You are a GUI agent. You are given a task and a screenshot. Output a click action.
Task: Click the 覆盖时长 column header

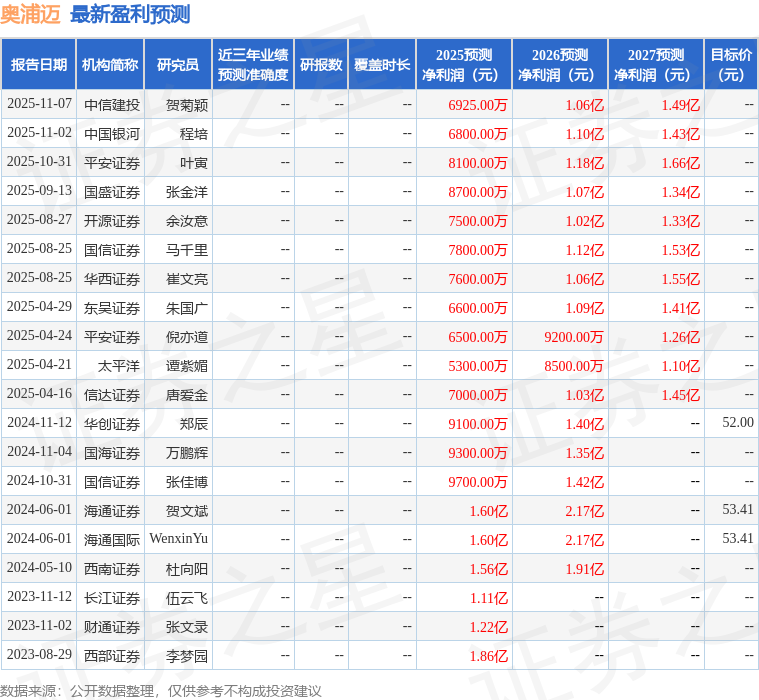pyautogui.click(x=382, y=64)
